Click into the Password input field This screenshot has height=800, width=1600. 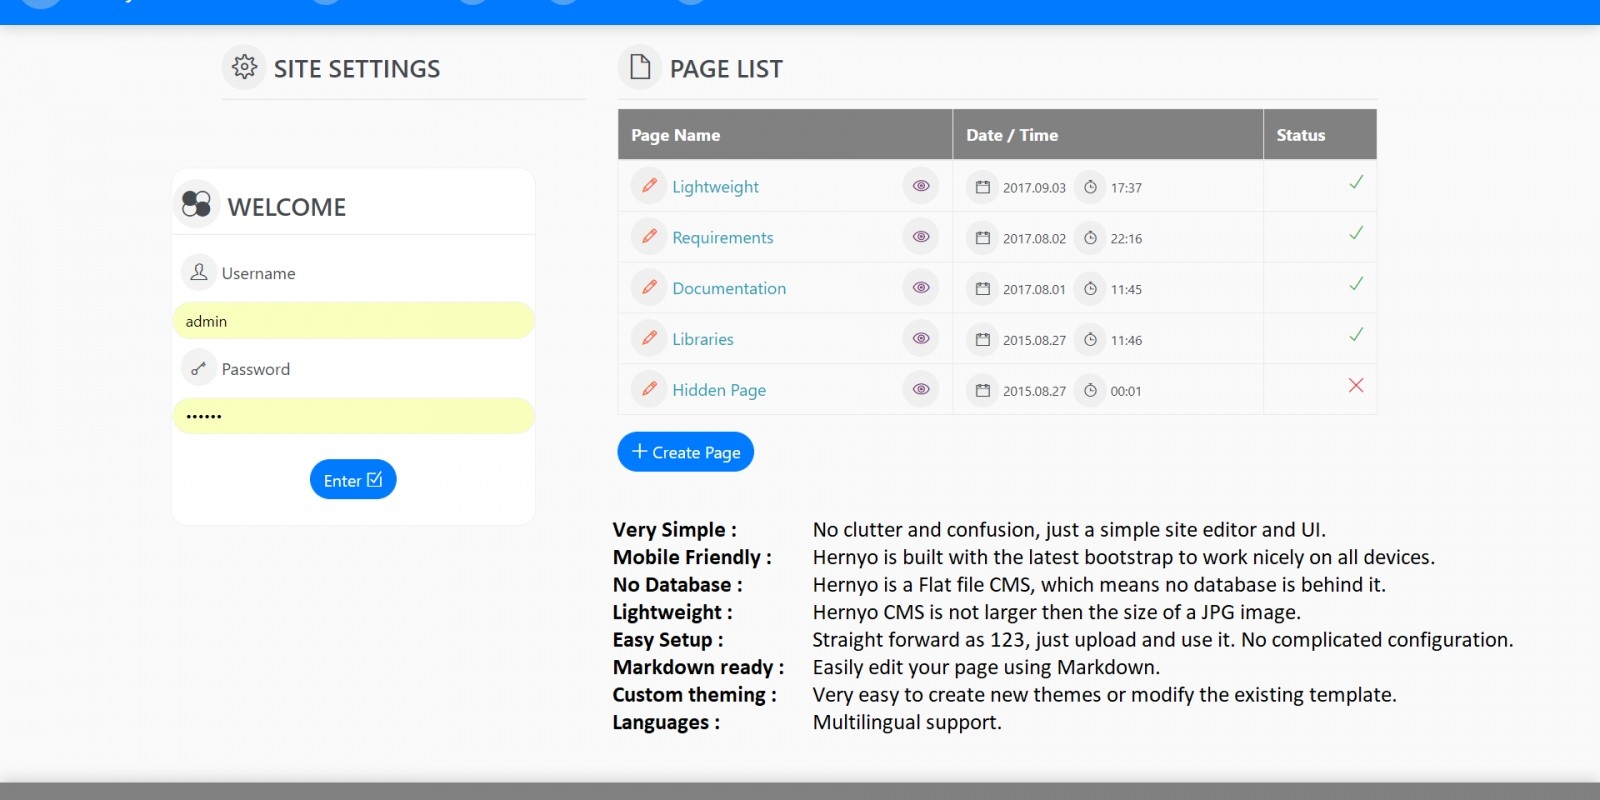click(x=353, y=416)
